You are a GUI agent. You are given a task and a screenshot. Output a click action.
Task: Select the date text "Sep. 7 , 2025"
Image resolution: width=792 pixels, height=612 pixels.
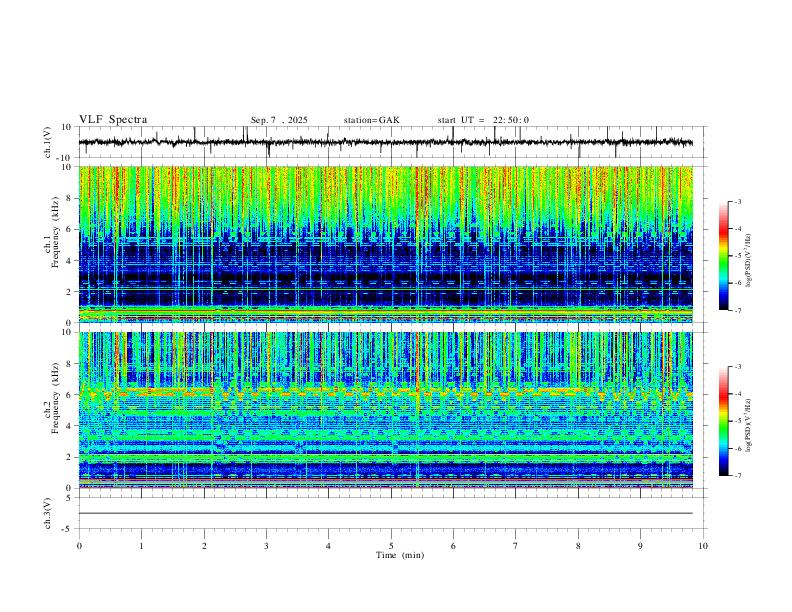pos(279,120)
